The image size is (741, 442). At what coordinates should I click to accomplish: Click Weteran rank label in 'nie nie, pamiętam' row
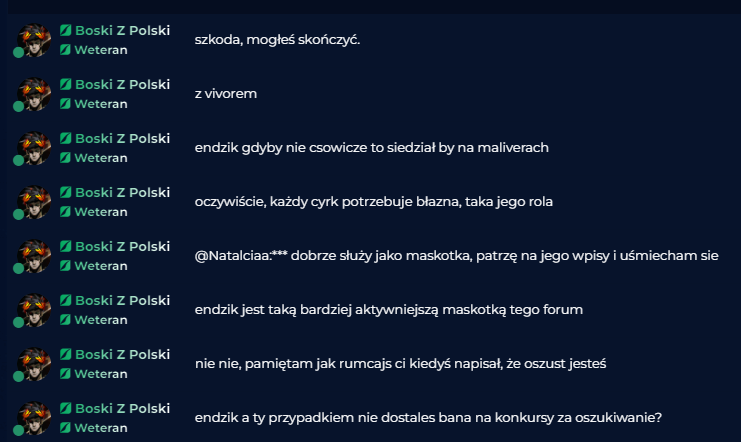pos(101,373)
